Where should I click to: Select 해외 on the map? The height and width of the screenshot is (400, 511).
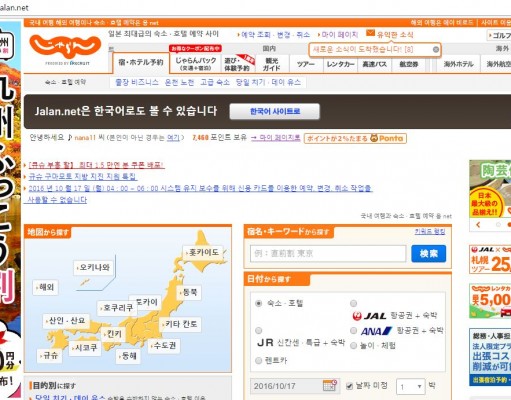pos(45,287)
